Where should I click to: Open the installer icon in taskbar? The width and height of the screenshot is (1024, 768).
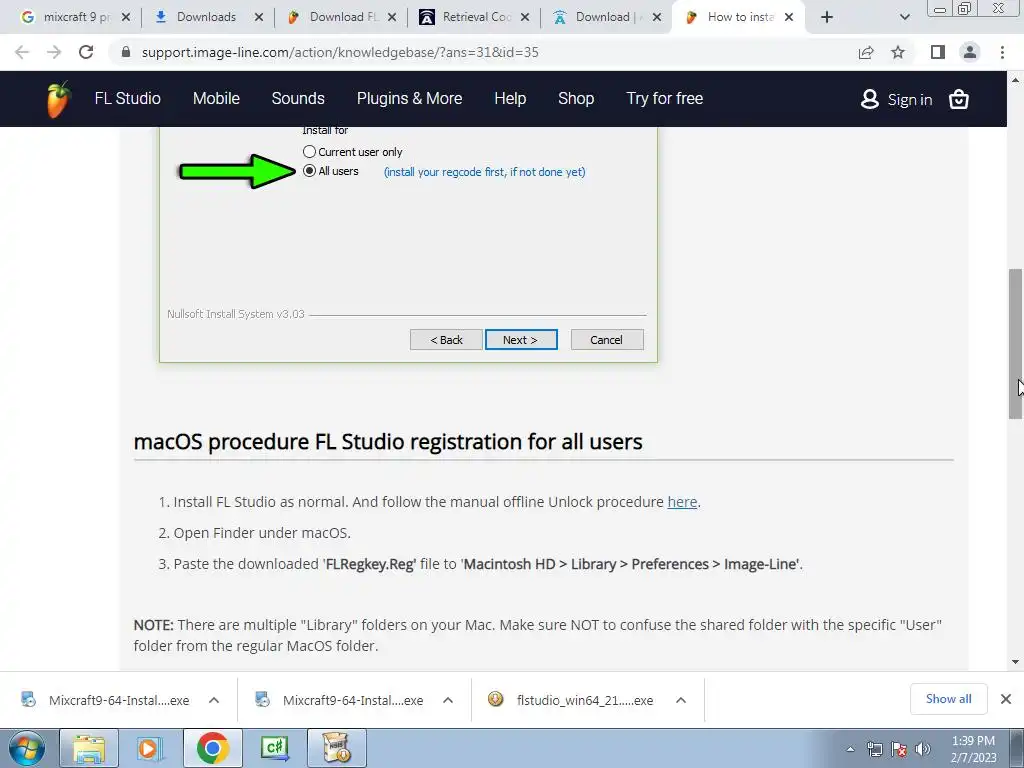336,748
